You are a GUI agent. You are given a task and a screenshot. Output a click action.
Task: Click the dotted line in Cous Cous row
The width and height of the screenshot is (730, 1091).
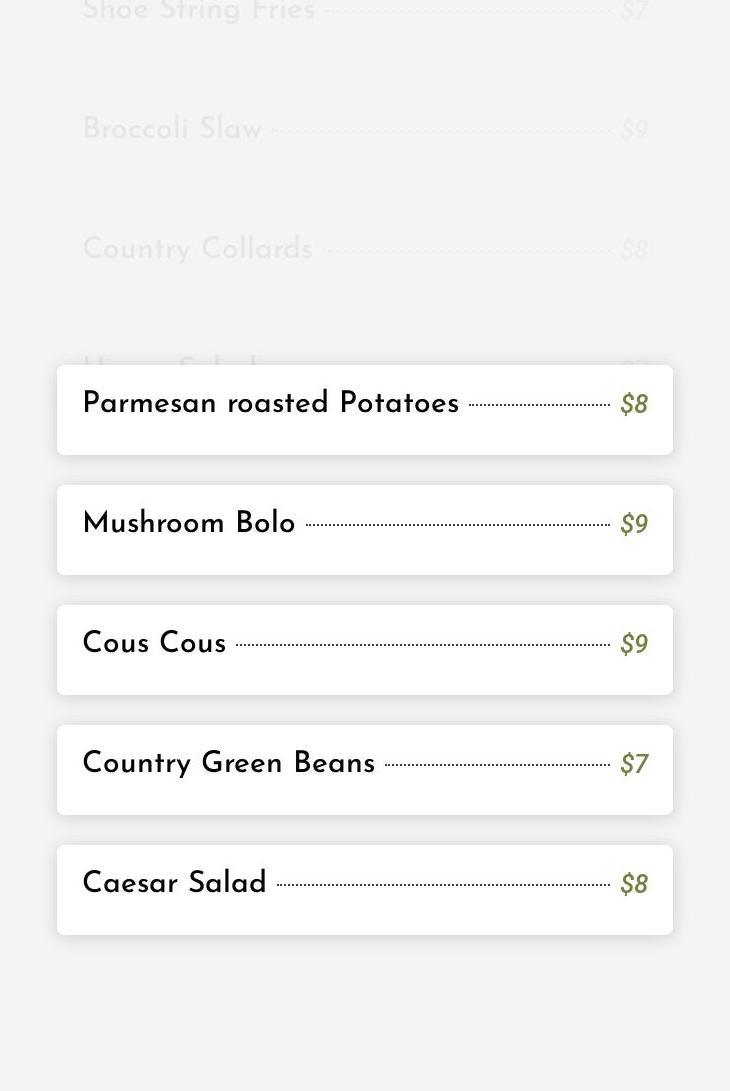tap(422, 645)
